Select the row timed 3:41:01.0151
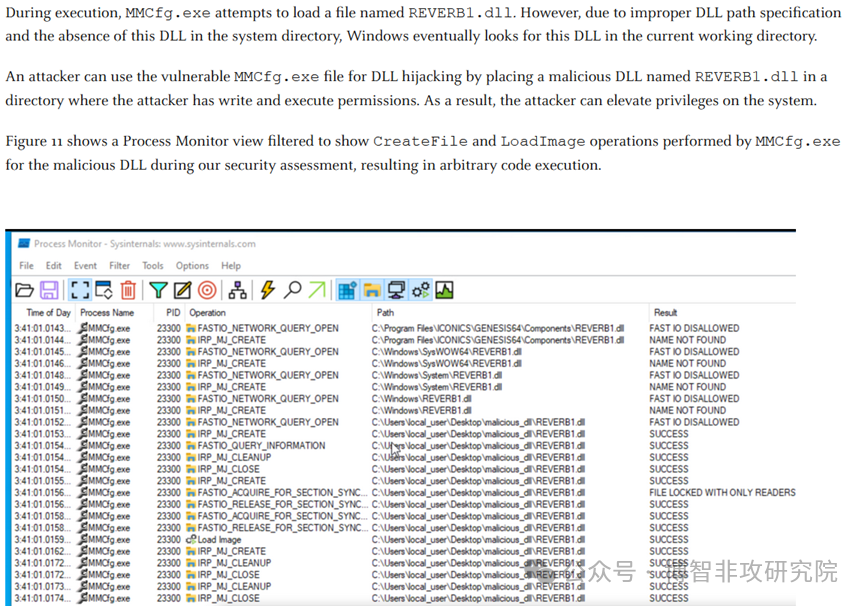This screenshot has width=865, height=606. (x=405, y=410)
